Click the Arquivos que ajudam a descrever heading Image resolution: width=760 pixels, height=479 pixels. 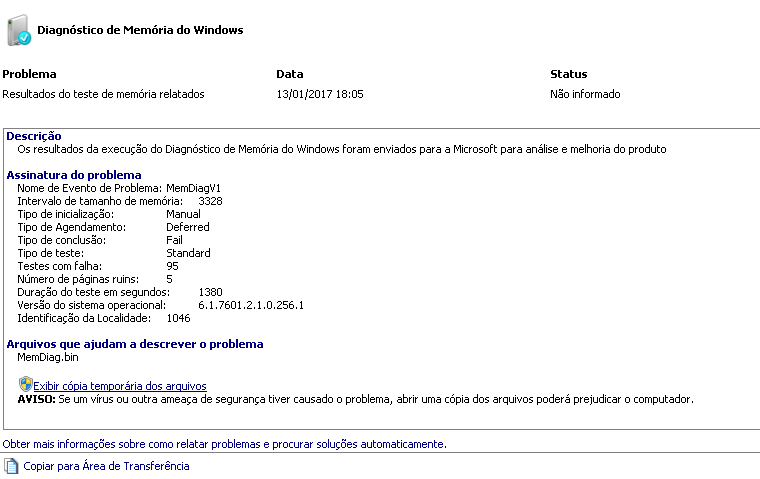tap(135, 344)
